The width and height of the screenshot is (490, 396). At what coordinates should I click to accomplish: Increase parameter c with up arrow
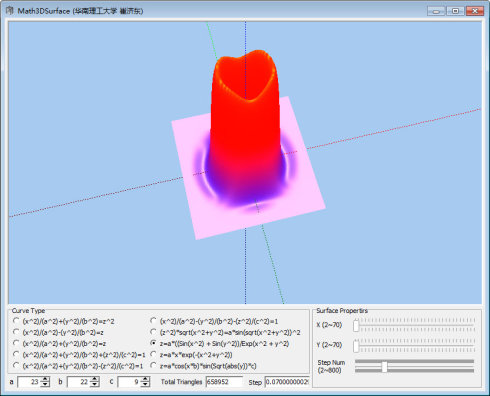[x=145, y=379]
